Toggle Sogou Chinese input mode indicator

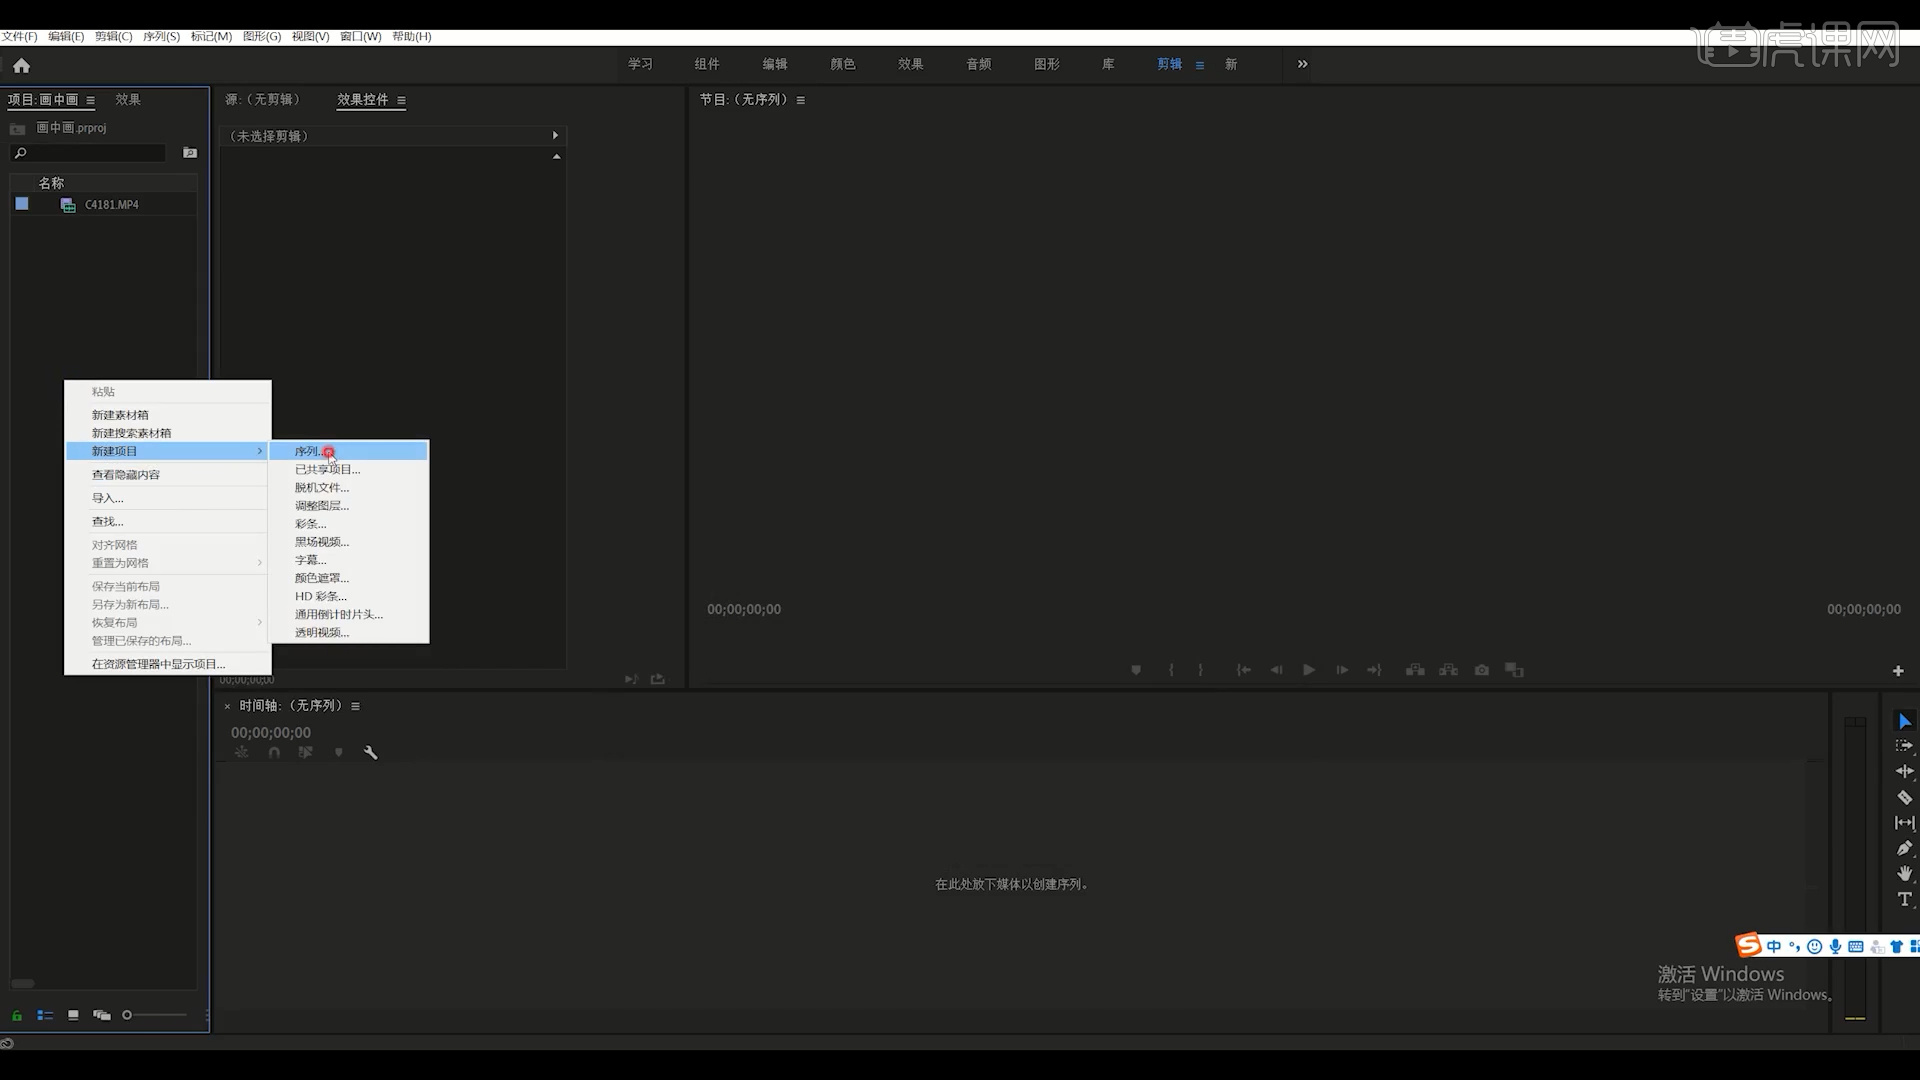pyautogui.click(x=1774, y=946)
